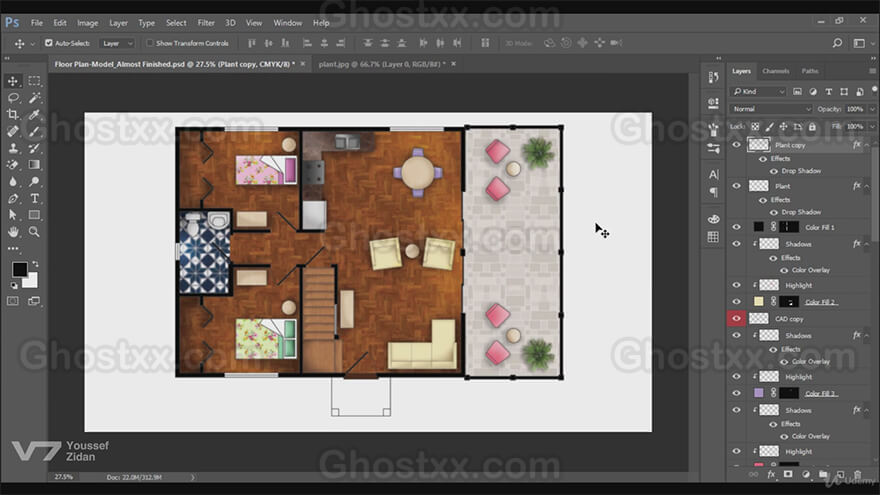
Task: Click the background white color swatch
Action: pyautogui.click(x=31, y=281)
